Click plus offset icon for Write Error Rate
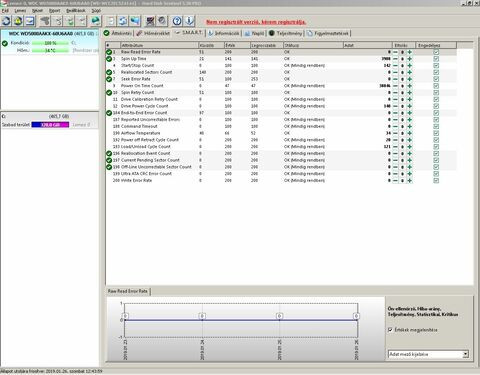Screen dimensions: 480x375 410,180
